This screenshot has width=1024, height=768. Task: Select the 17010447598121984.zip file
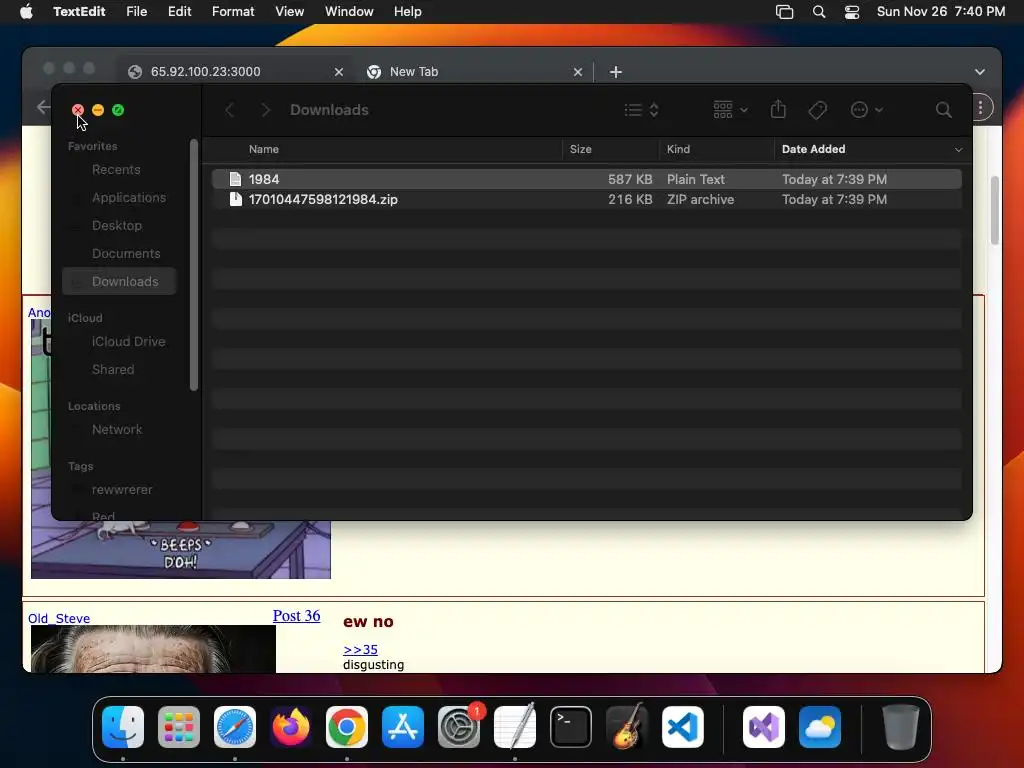pos(586,199)
